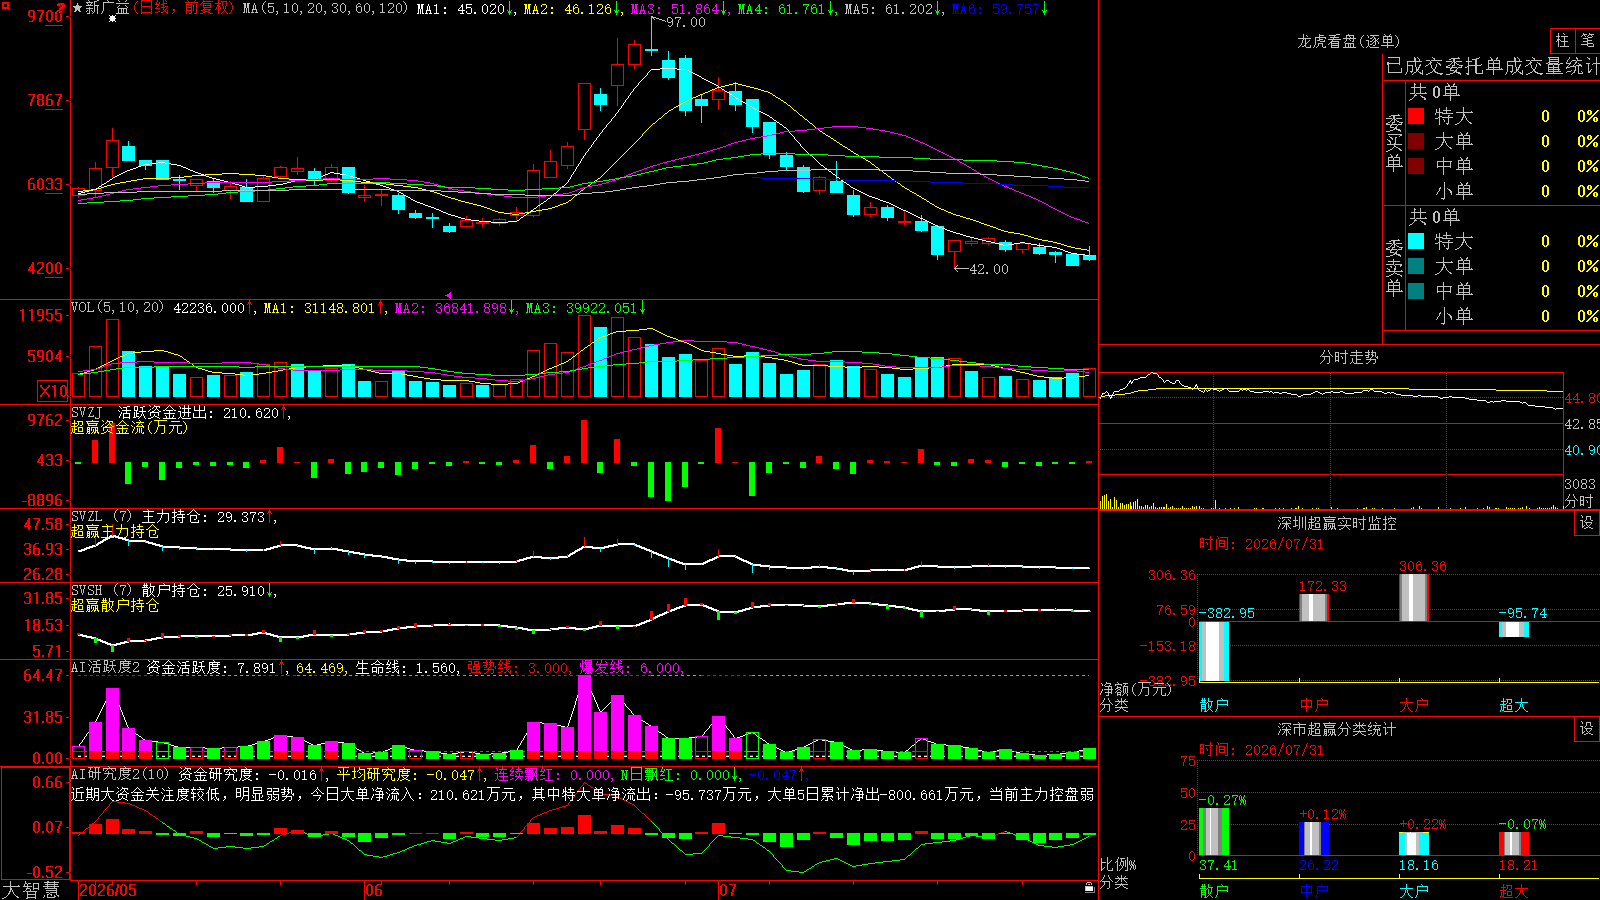Image resolution: width=1600 pixels, height=900 pixels.
Task: Click the white sun marker below the stock name
Action: 112,19
